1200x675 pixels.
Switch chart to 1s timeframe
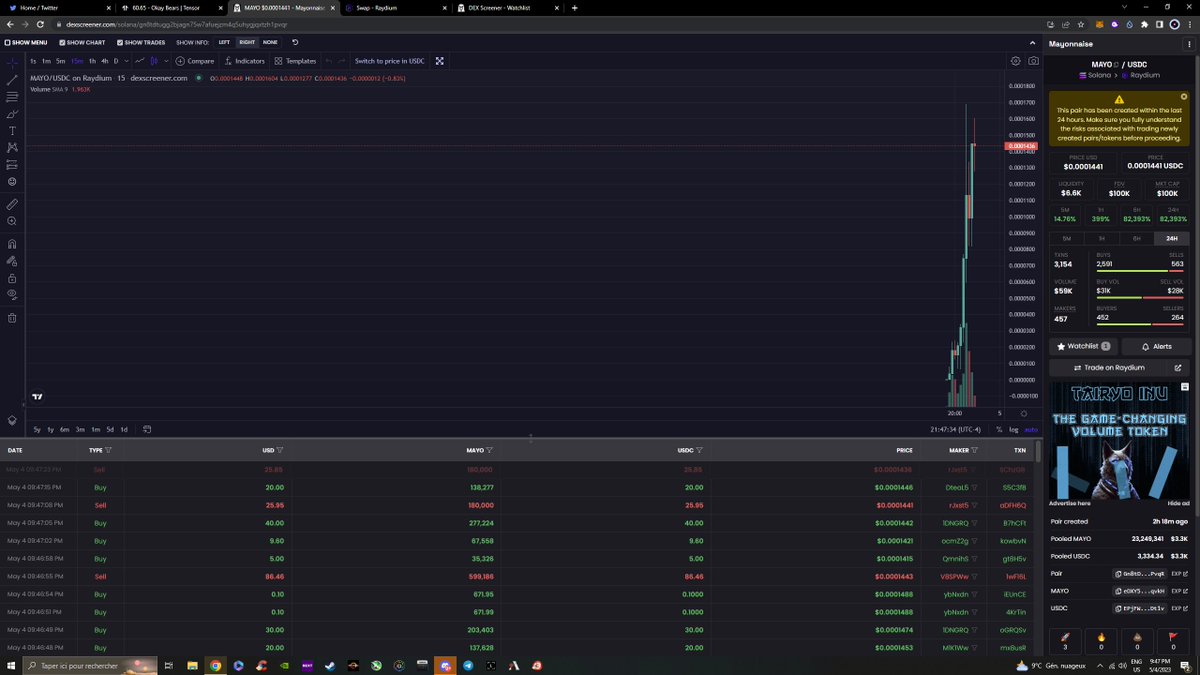tap(33, 61)
